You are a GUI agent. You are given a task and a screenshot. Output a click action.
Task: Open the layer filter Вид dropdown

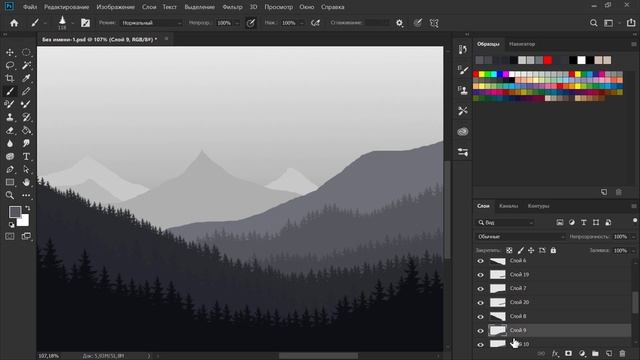tap(505, 223)
